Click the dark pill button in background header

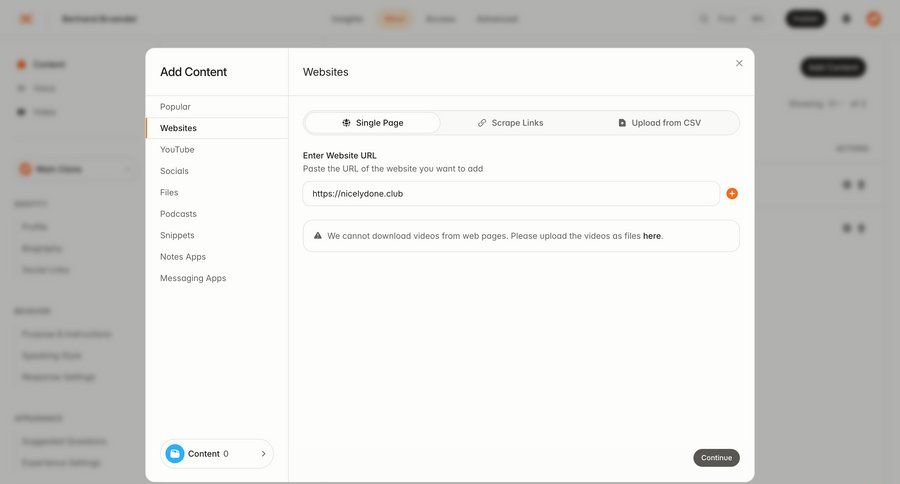pos(805,19)
